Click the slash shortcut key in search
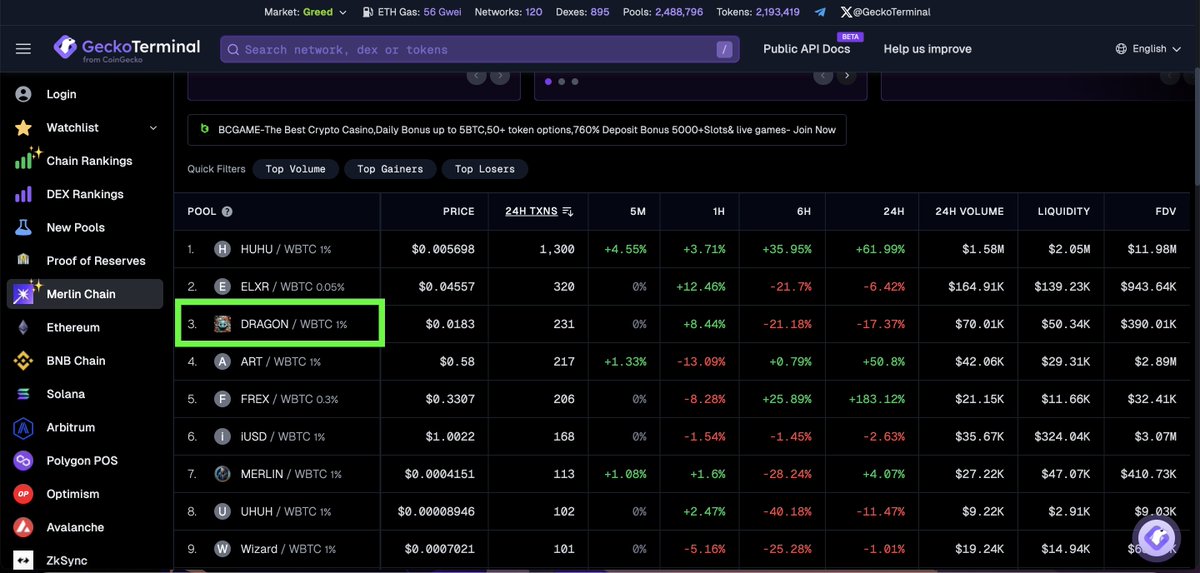The width and height of the screenshot is (1200, 573). coord(725,49)
